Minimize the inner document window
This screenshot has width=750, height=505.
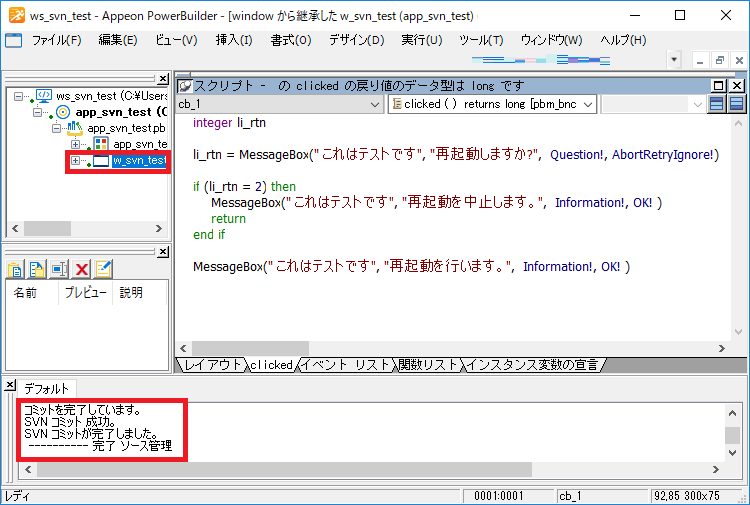tap(700, 60)
